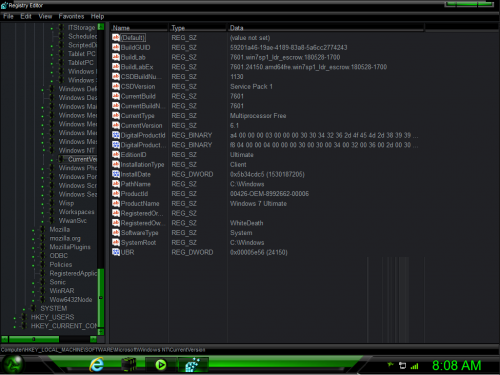Click the Registry Editor taskbar icon
This screenshot has width=500, height=375.
pos(192,365)
